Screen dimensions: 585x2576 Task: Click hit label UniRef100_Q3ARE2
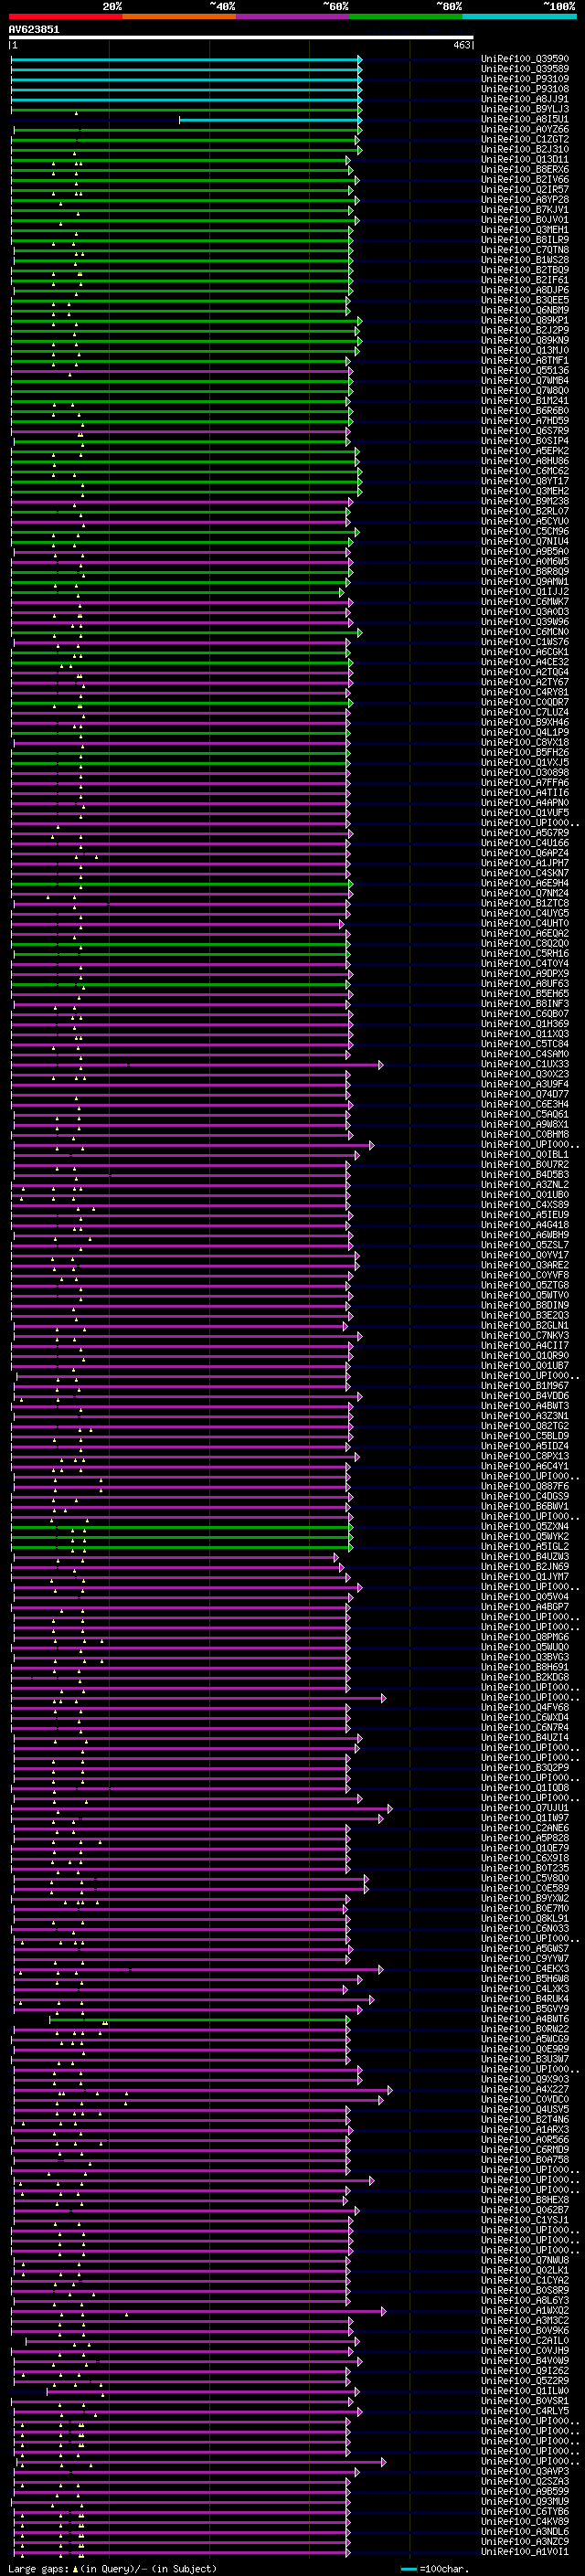pos(525,1265)
